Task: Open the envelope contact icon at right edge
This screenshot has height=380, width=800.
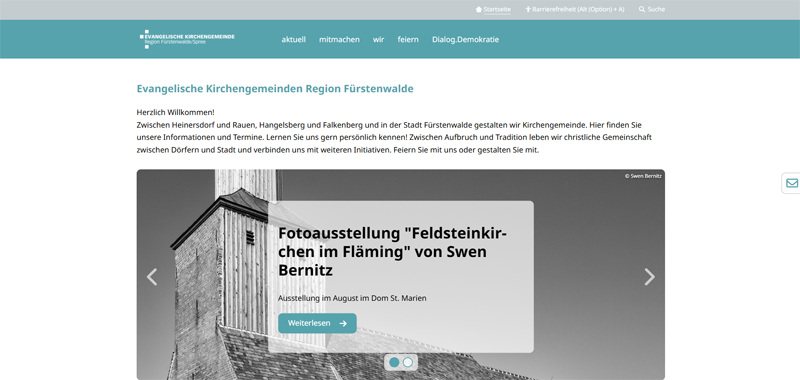Action: (x=792, y=183)
